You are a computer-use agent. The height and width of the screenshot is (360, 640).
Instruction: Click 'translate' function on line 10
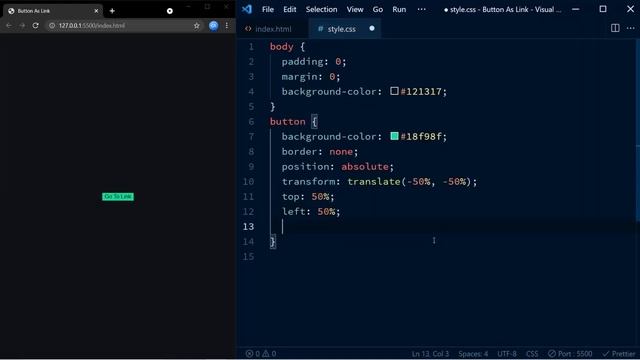pos(374,182)
